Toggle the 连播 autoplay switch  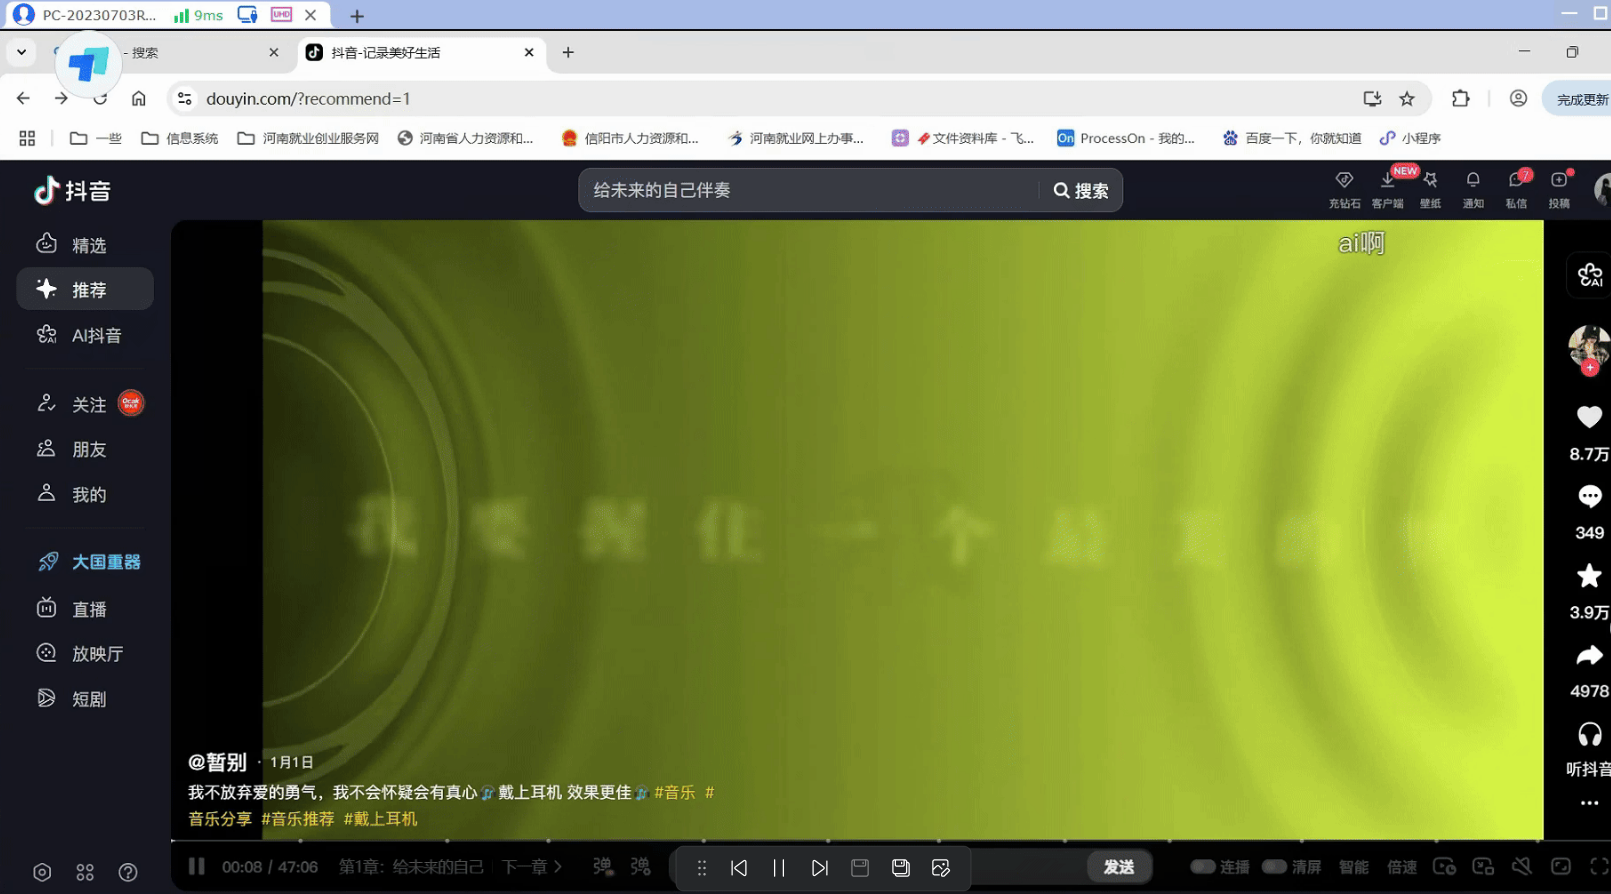pos(1203,866)
